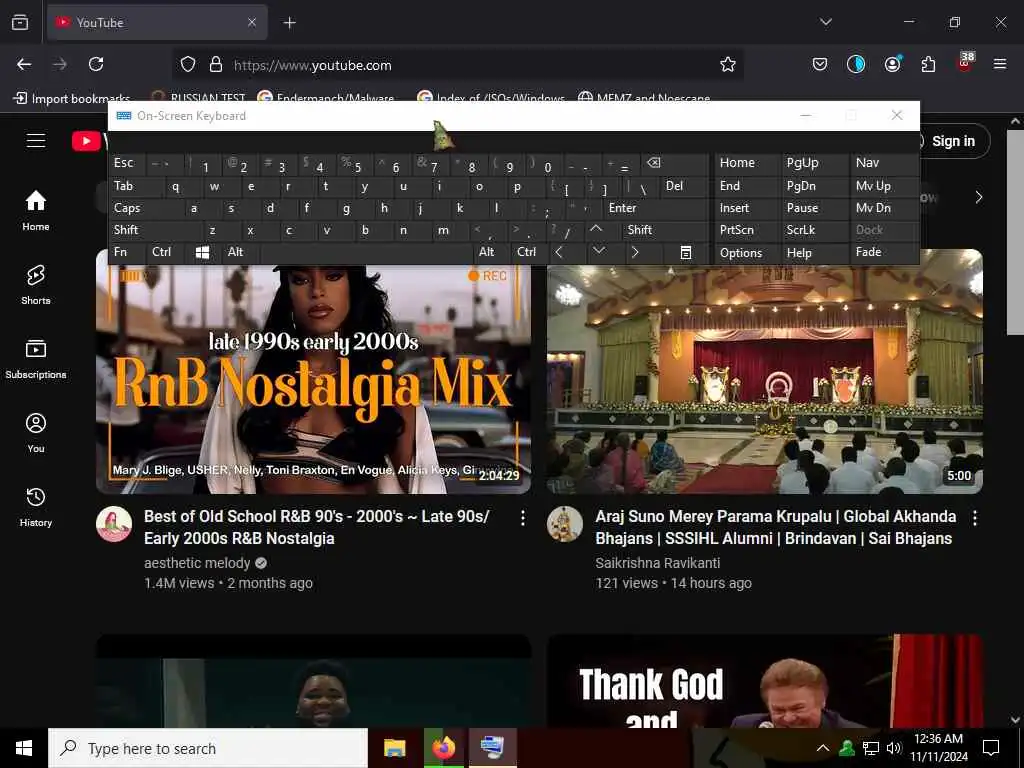The image size is (1024, 768).
Task: Open the red extension badge showing 38
Action: click(x=965, y=62)
